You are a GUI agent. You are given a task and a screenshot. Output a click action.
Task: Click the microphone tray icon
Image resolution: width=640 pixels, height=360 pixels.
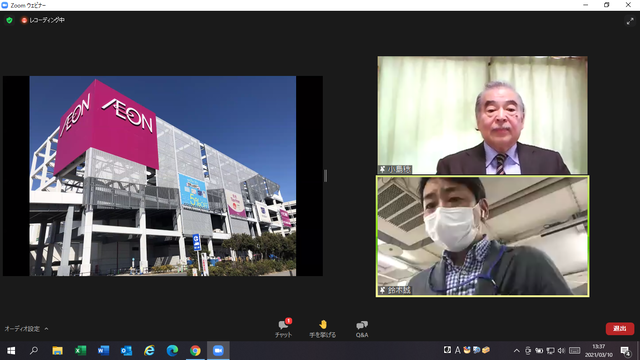(x=528, y=351)
